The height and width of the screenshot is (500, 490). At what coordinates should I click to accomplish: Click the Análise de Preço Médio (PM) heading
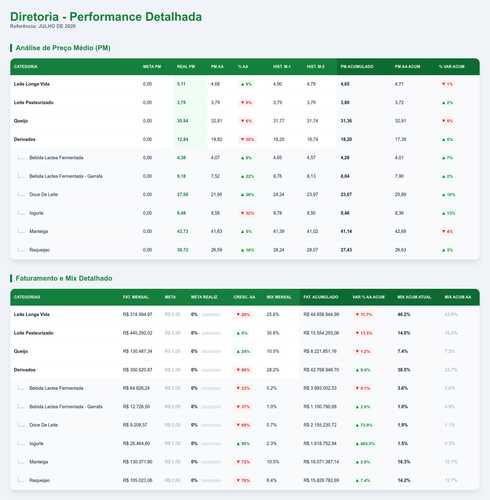[x=63, y=48]
